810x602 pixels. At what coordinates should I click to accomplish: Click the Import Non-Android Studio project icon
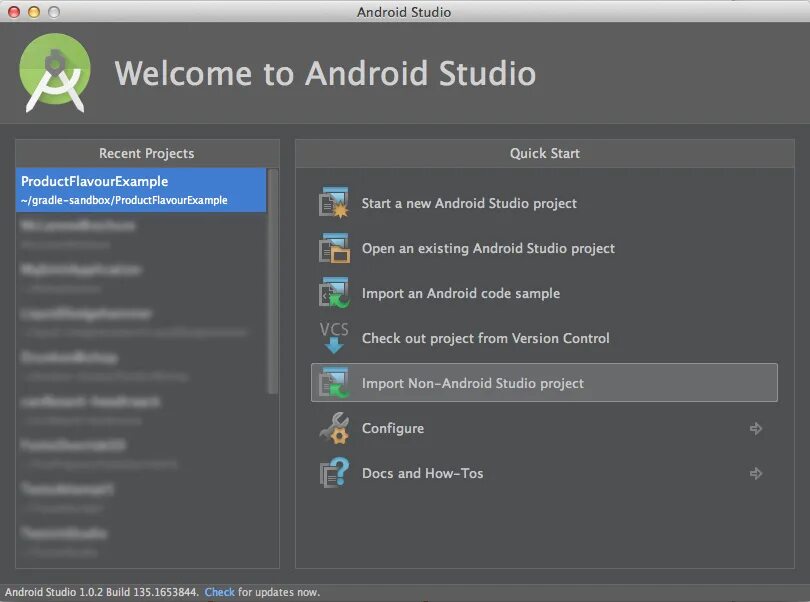click(334, 383)
